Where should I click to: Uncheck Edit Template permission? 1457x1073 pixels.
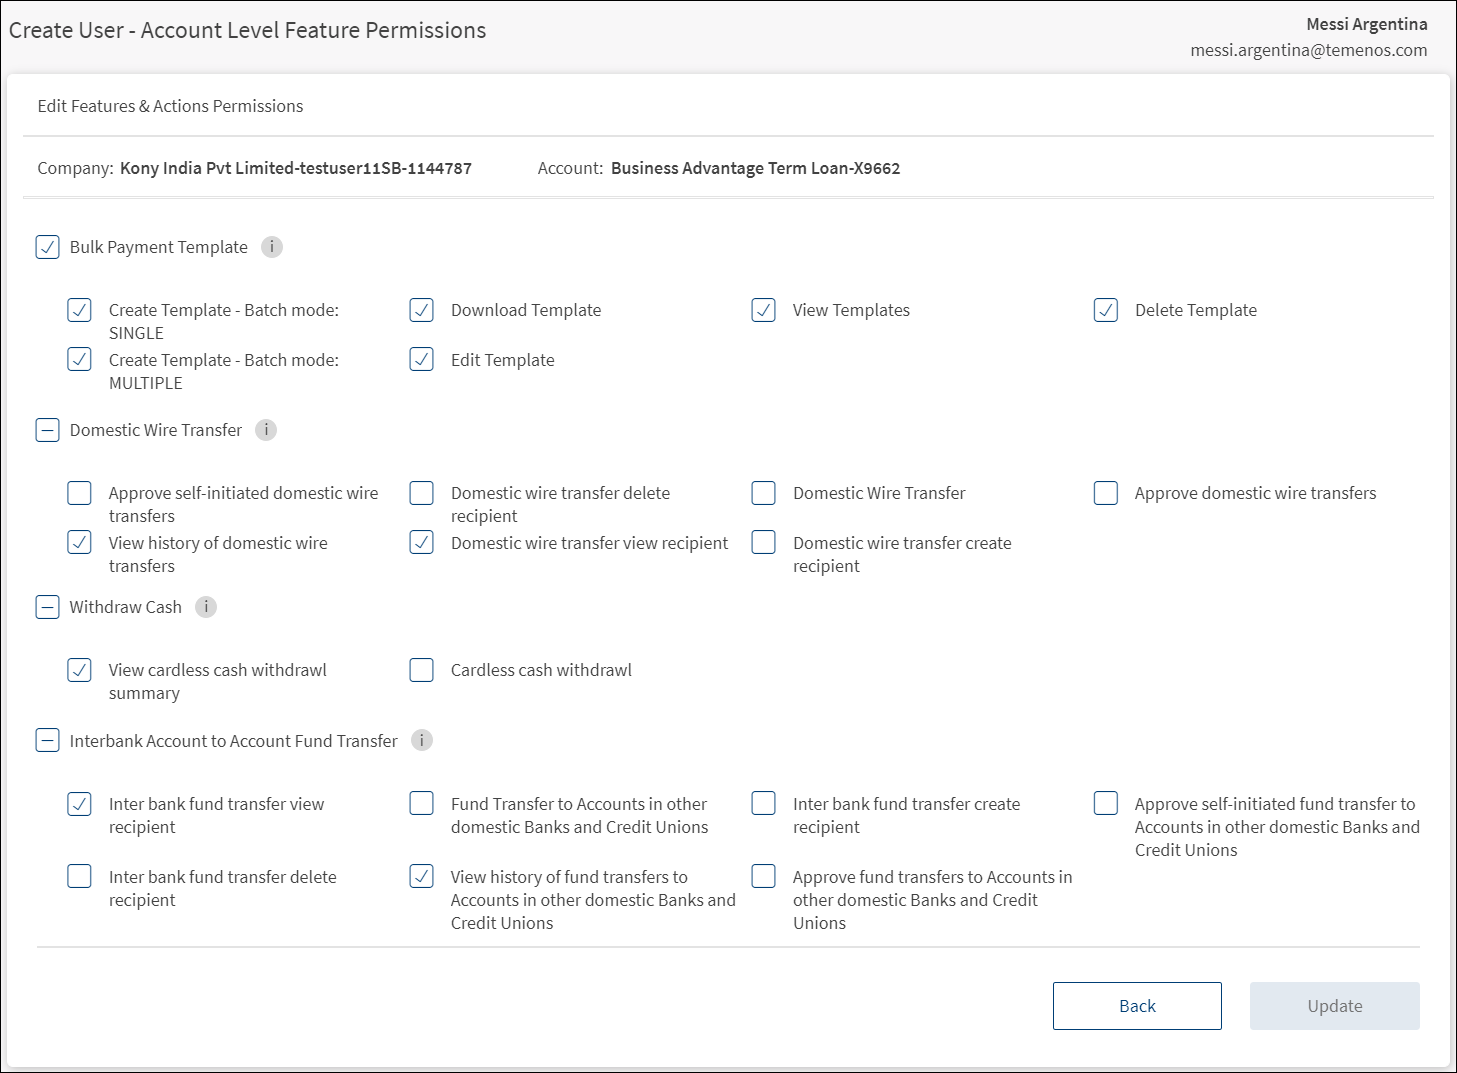422,360
